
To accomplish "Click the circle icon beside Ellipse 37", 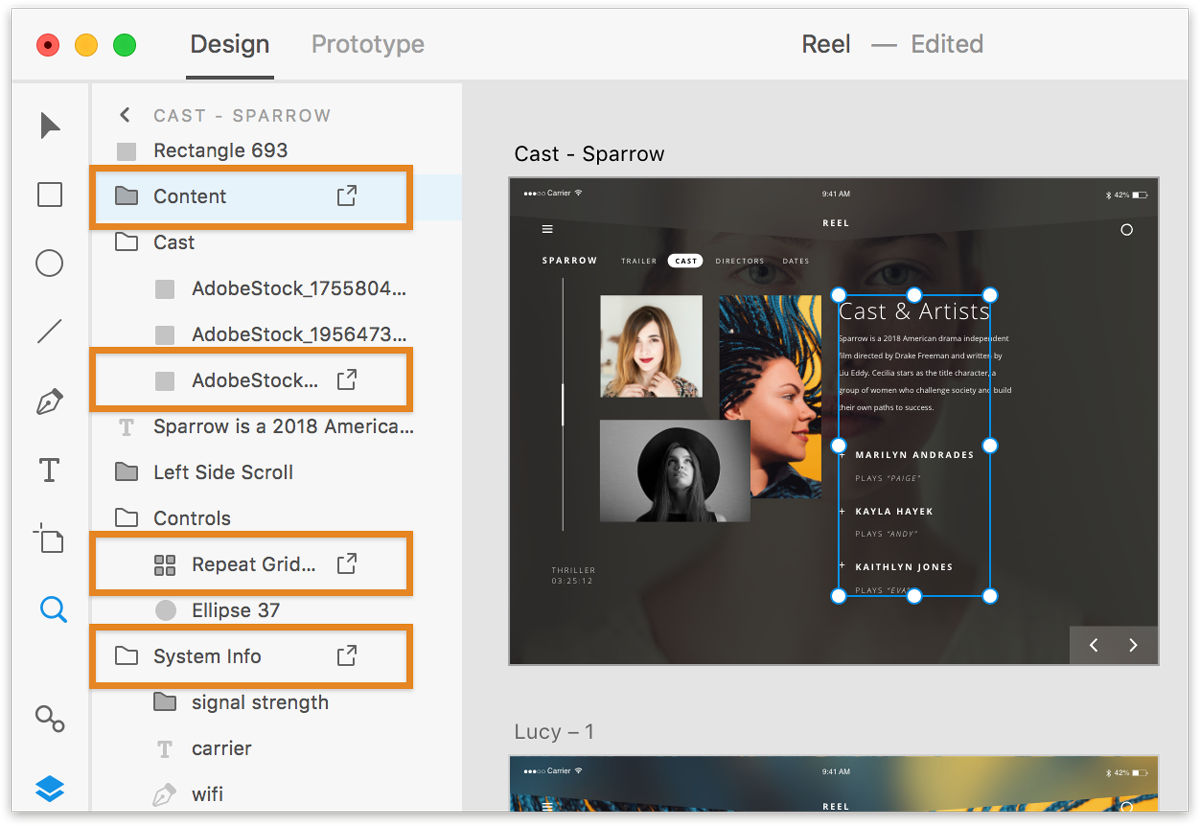I will 166,610.
